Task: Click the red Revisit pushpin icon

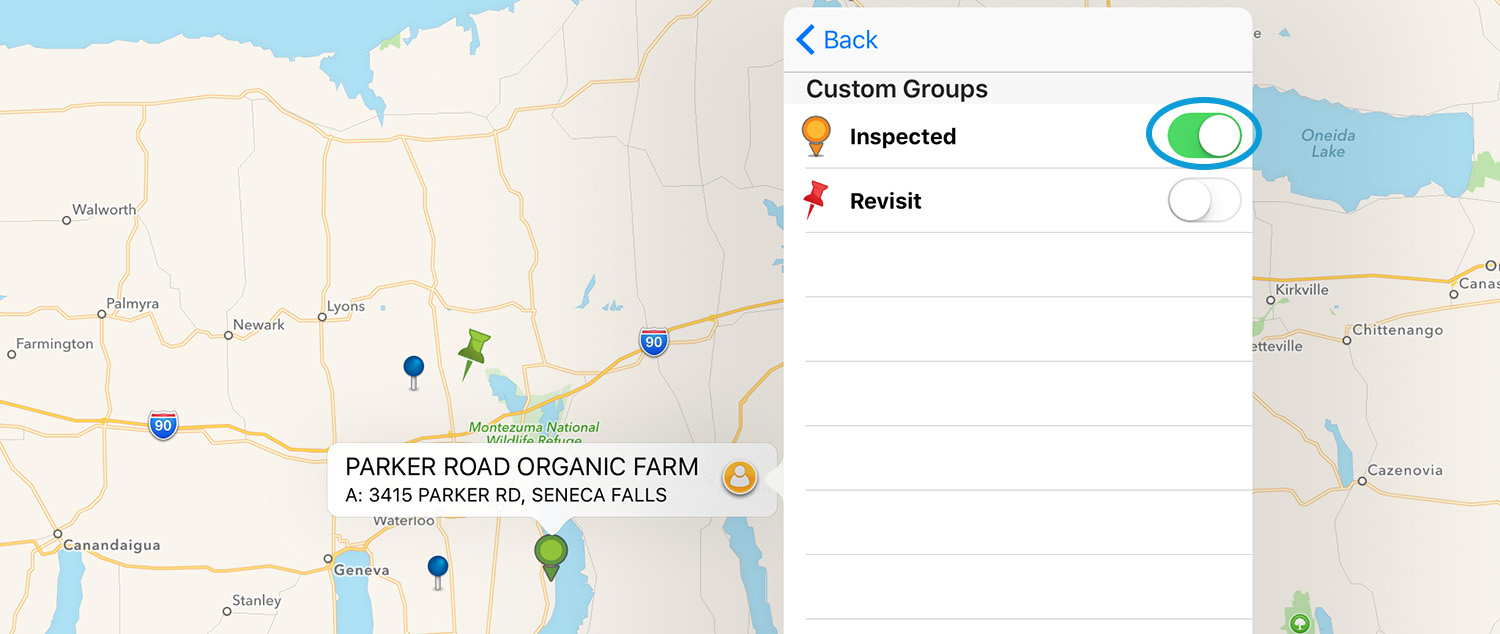Action: (816, 200)
